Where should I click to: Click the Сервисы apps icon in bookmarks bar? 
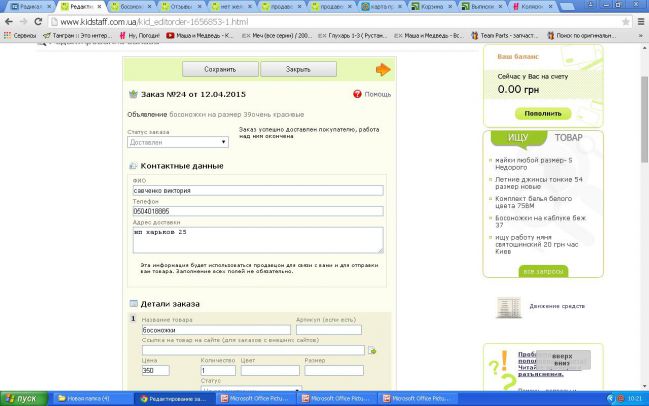(x=7, y=35)
